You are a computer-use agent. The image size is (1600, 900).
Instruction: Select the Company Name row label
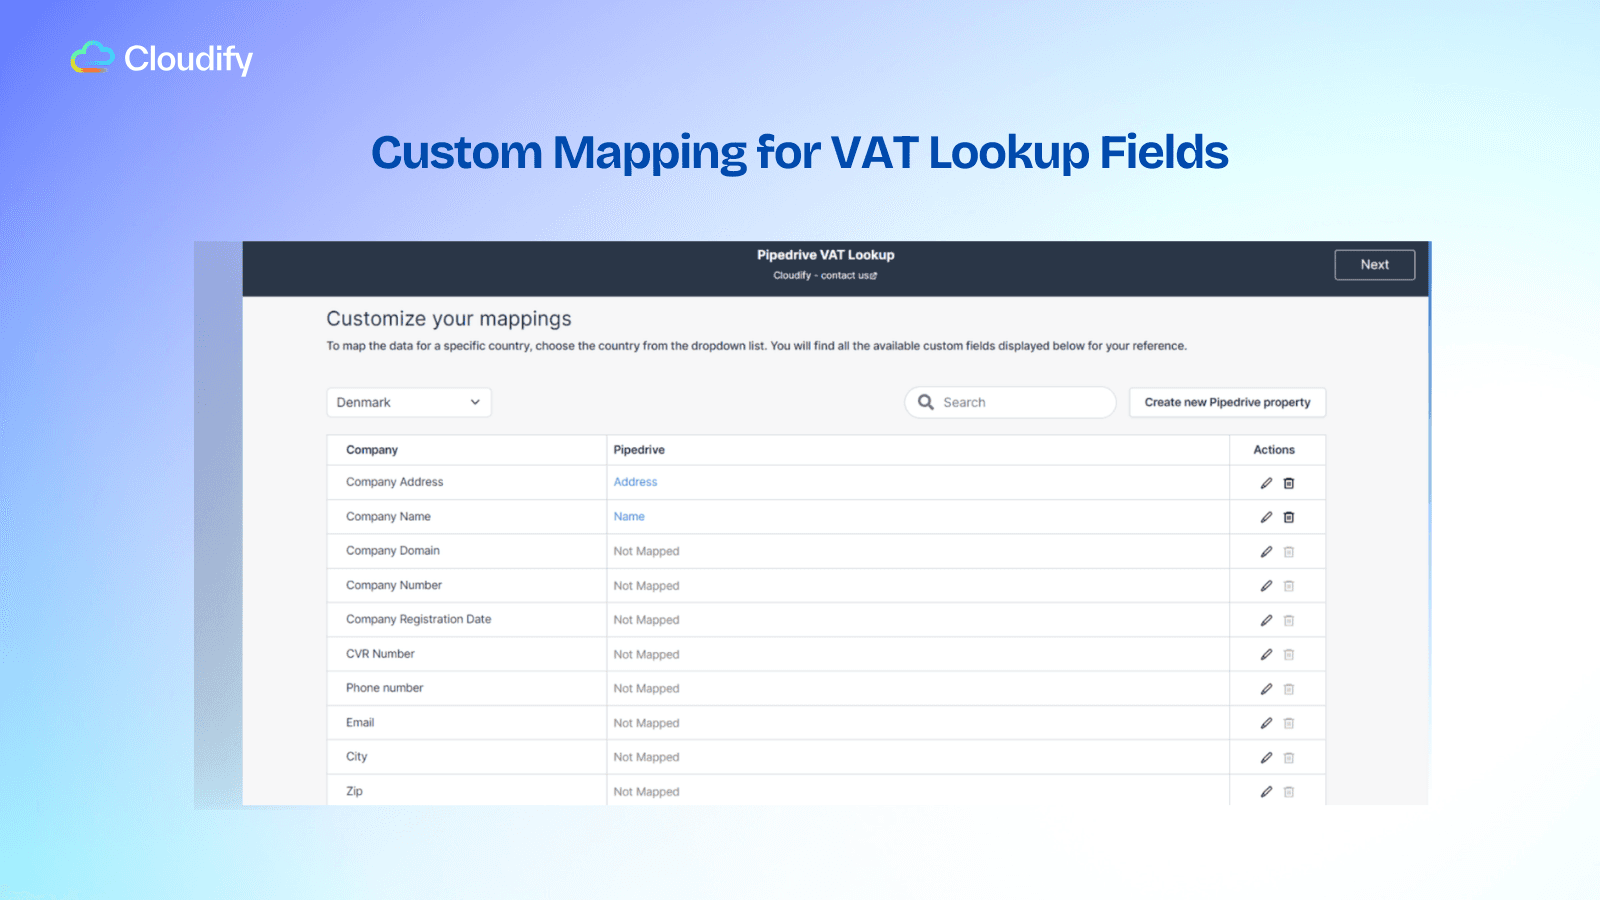pyautogui.click(x=388, y=517)
